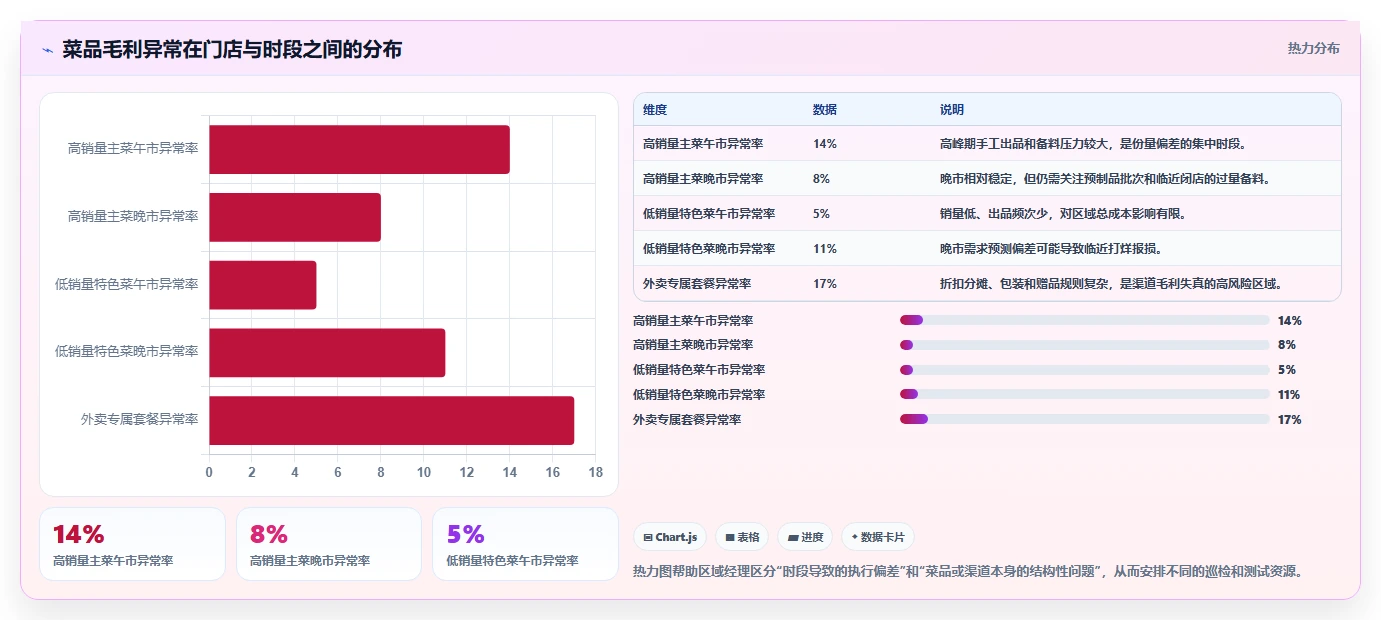Viewport: 1381px width, 620px height.
Task: Click description starting 晚市相对稳定
Action: (1105, 178)
